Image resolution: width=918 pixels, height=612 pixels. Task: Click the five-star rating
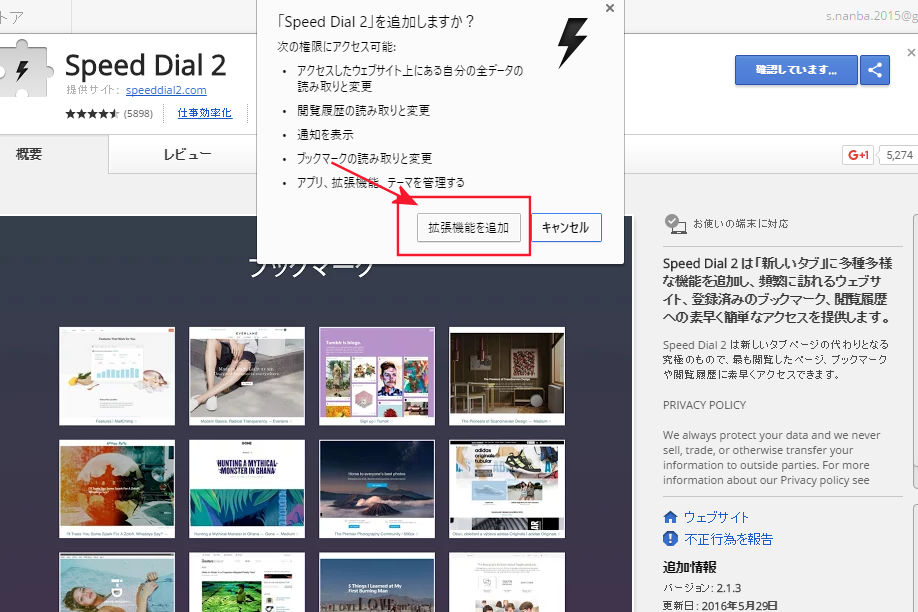[92, 114]
